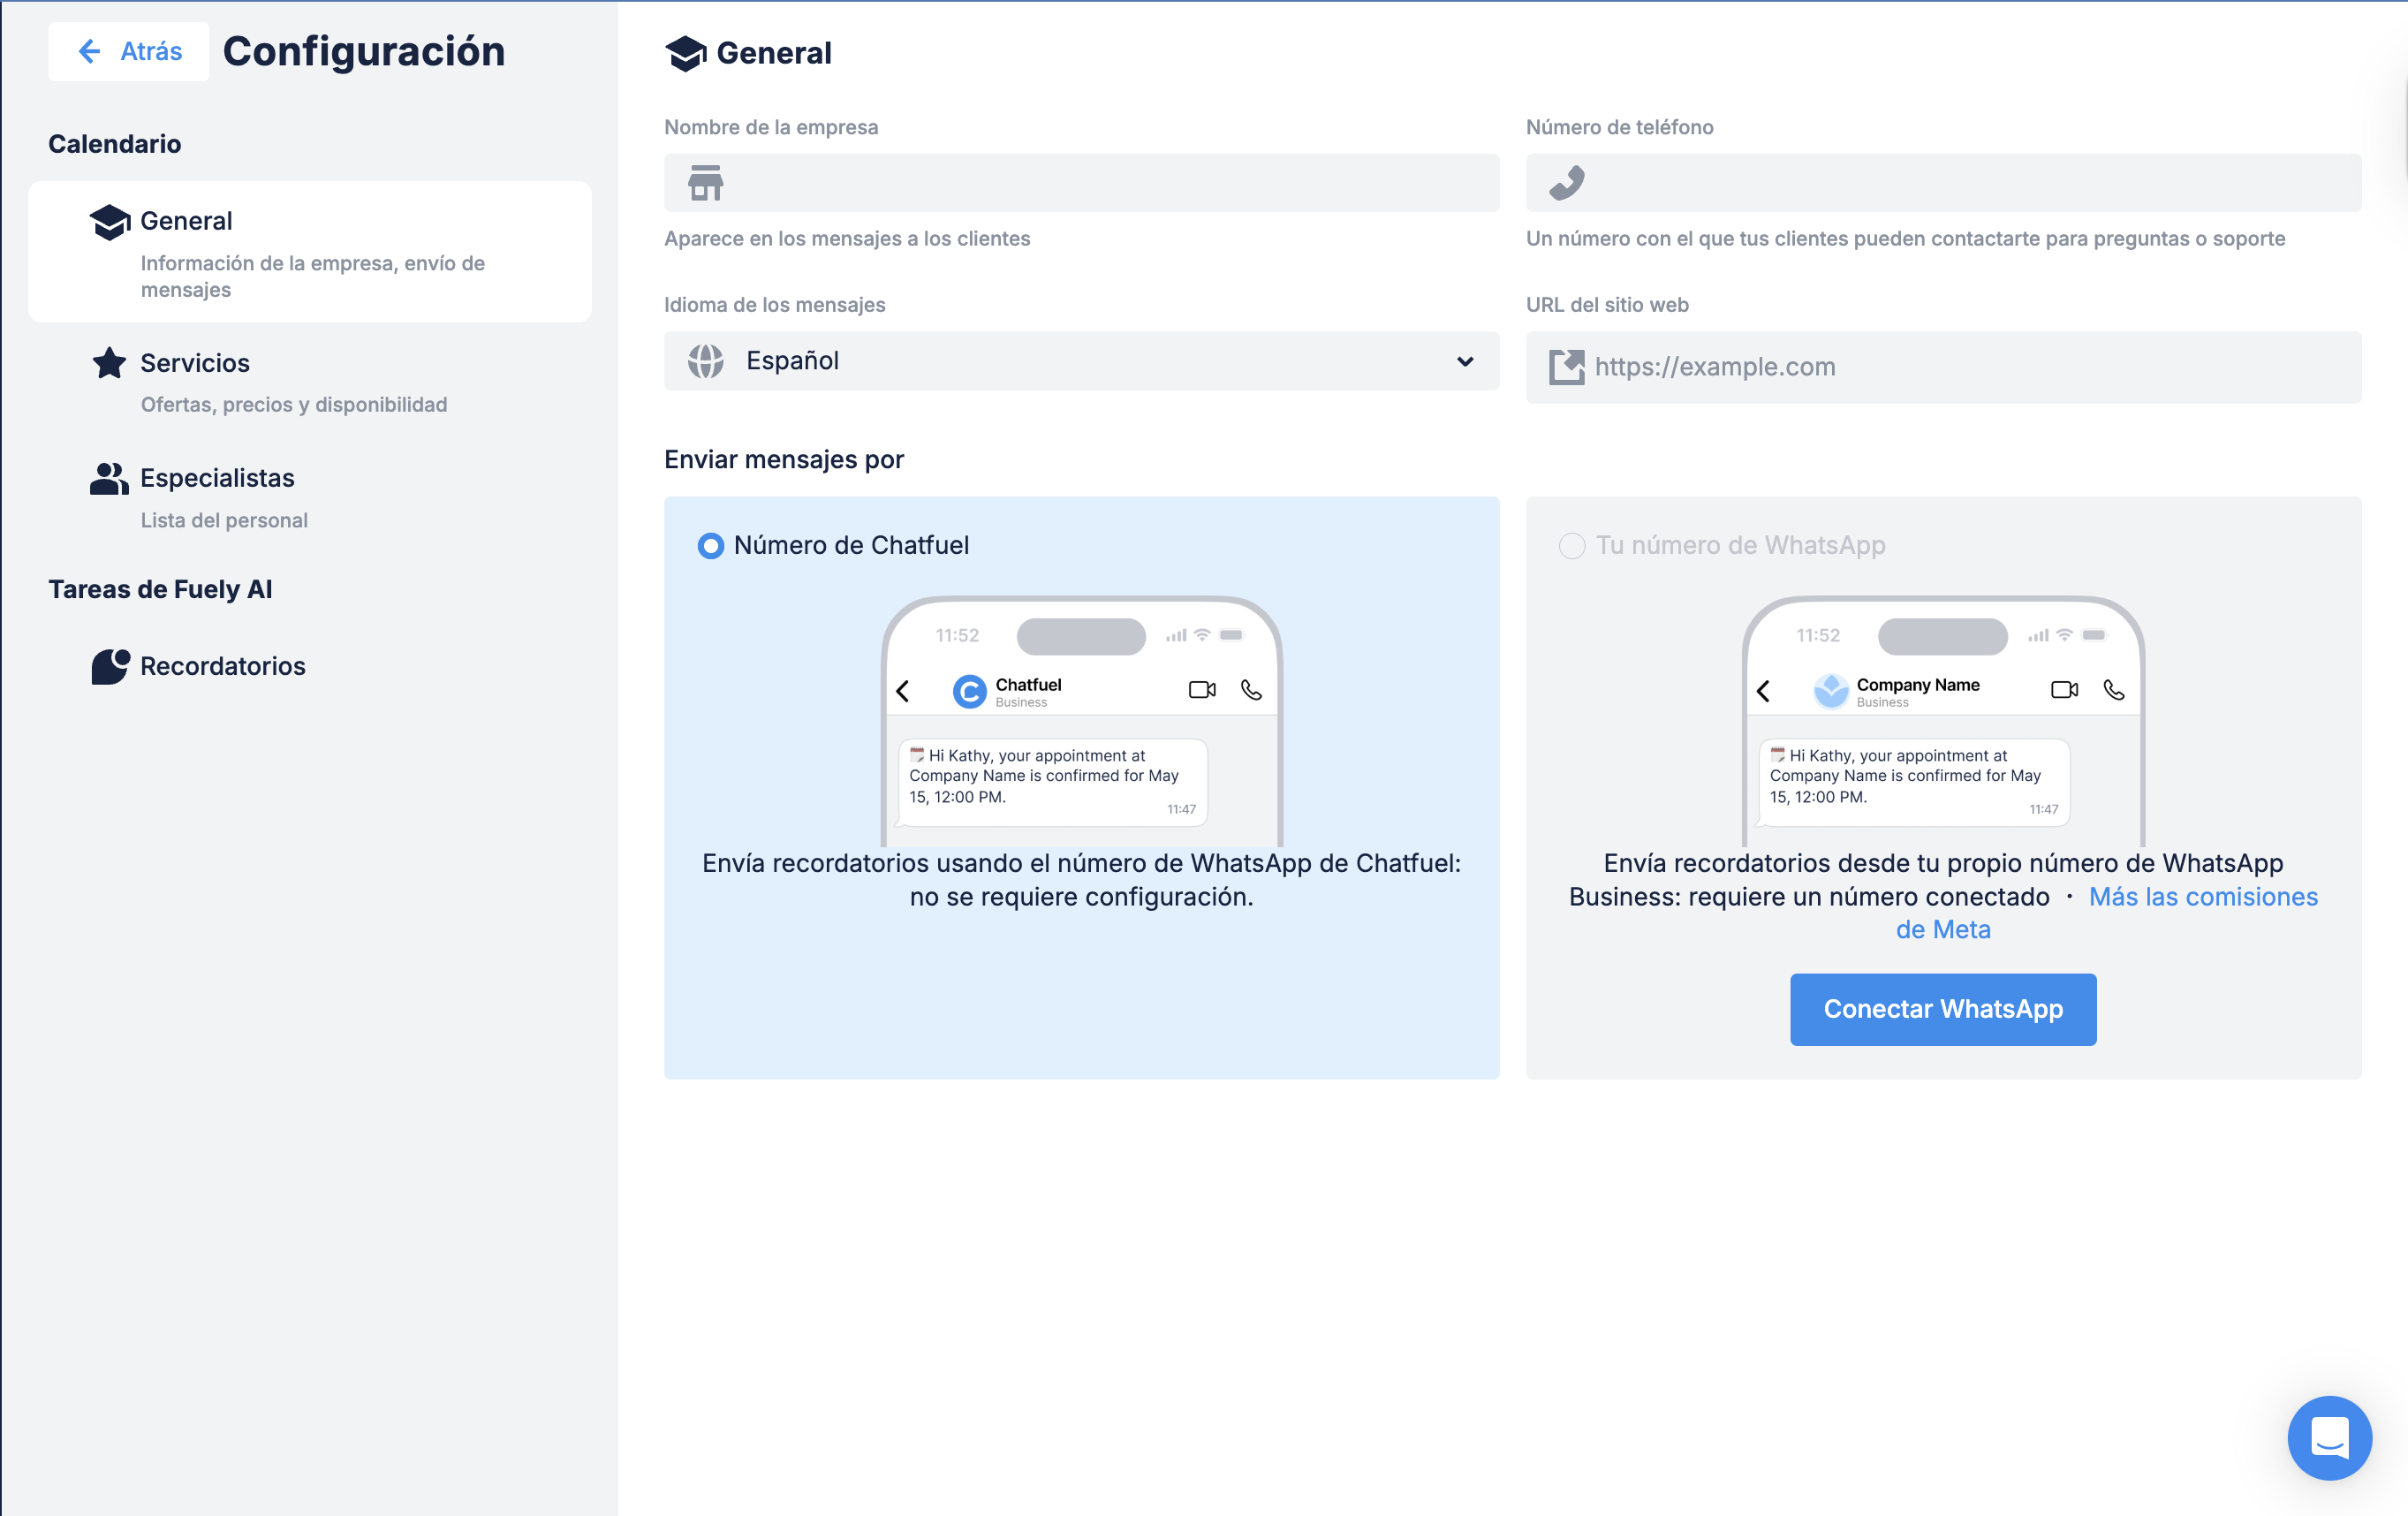Open the Más las comisiones de Meta link
The width and height of the screenshot is (2408, 1516).
2202,897
